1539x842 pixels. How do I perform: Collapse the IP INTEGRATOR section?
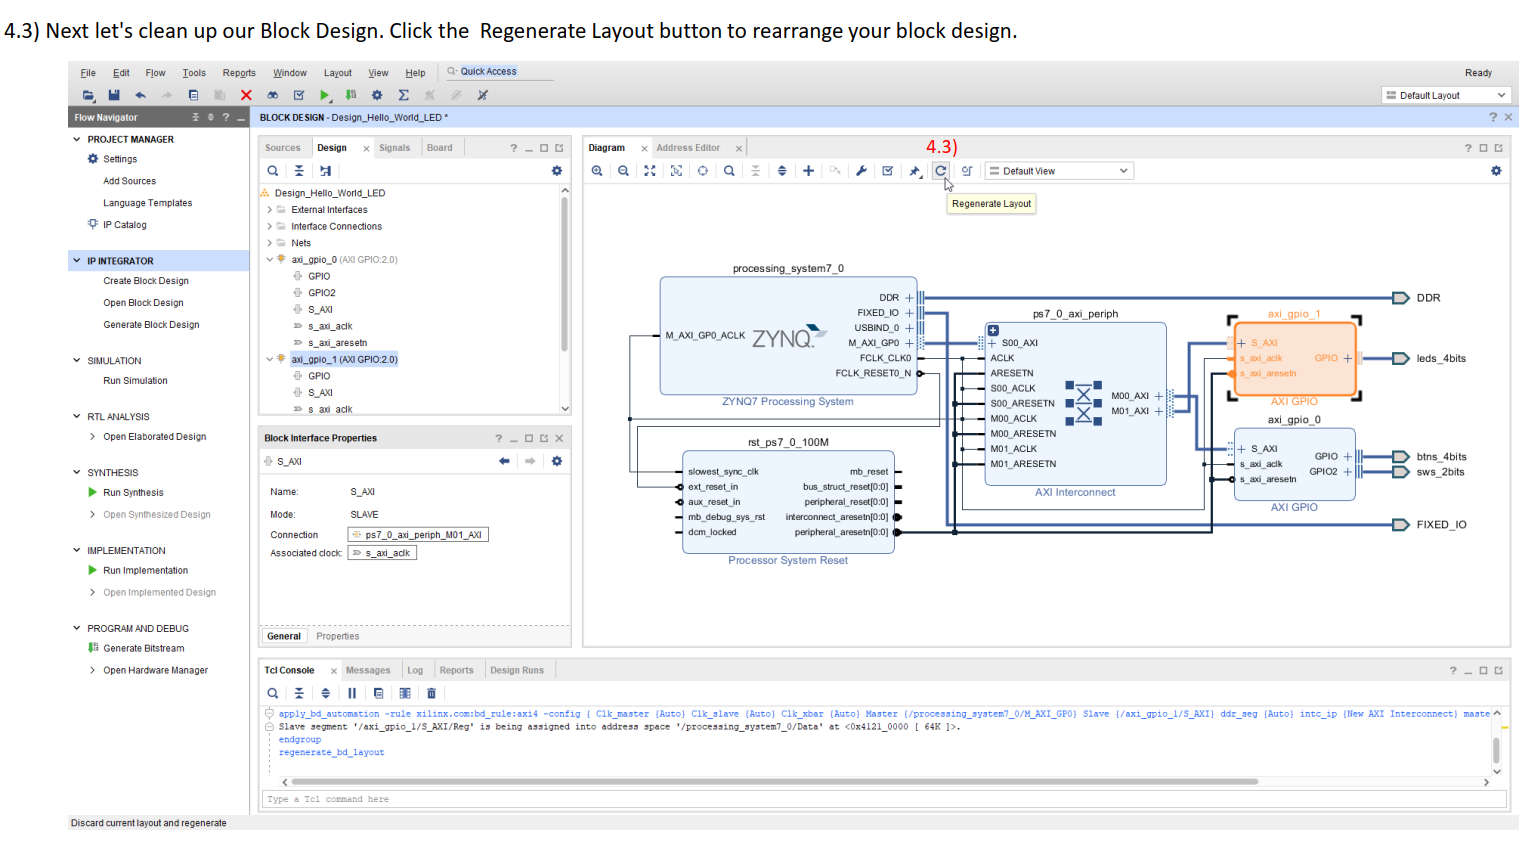pos(77,260)
